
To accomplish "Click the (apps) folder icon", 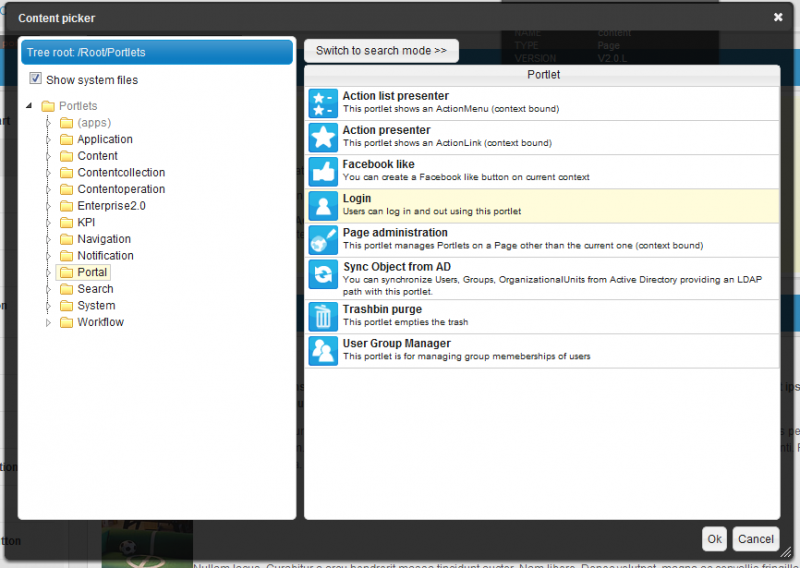I will pyautogui.click(x=66, y=122).
